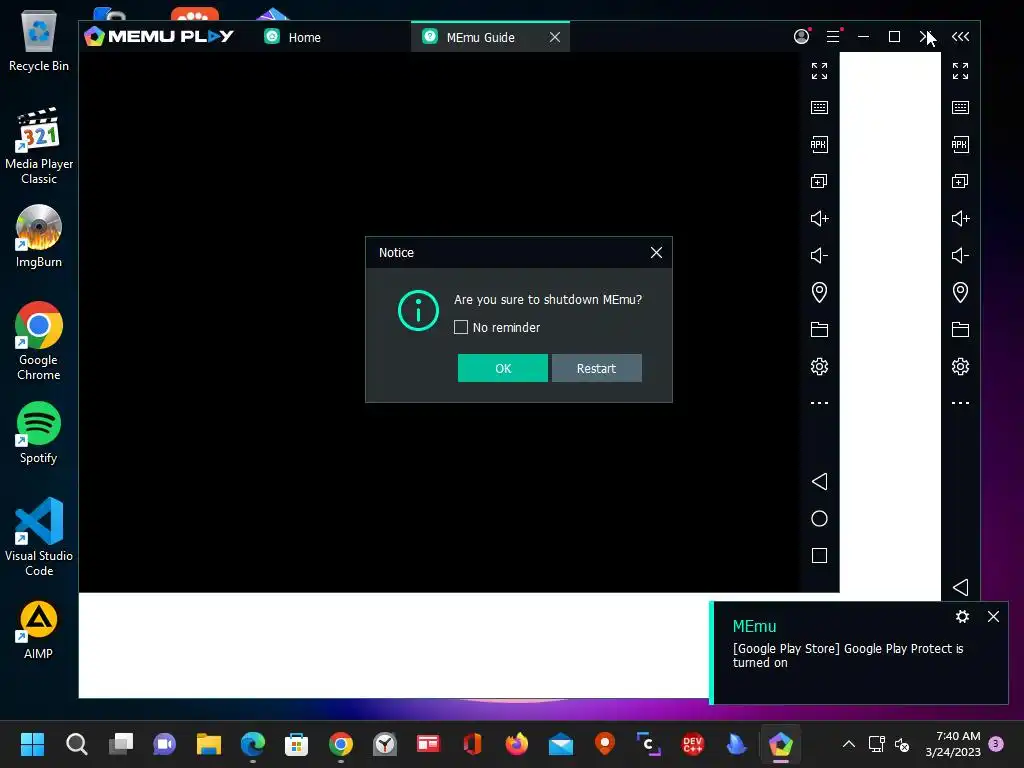
Task: Expand ellipsis in the far-right toolbar
Action: point(960,403)
